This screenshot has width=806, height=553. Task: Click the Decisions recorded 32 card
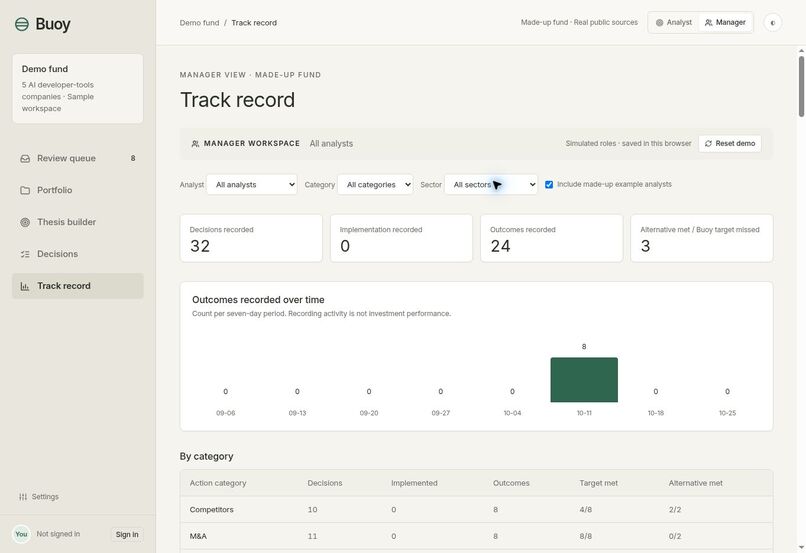pyautogui.click(x=251, y=238)
